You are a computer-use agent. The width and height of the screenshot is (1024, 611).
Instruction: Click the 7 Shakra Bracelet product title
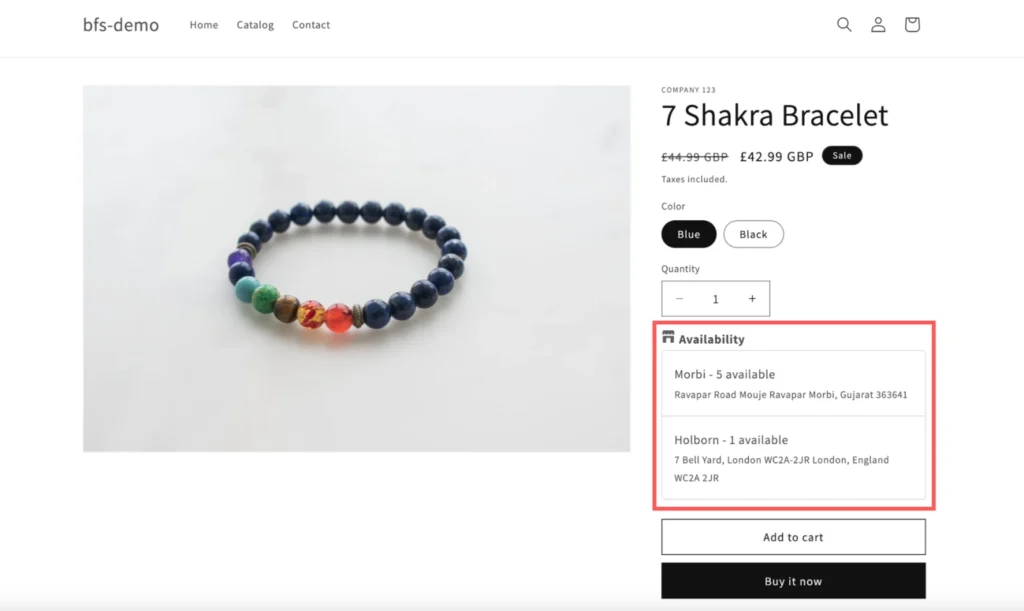(775, 116)
